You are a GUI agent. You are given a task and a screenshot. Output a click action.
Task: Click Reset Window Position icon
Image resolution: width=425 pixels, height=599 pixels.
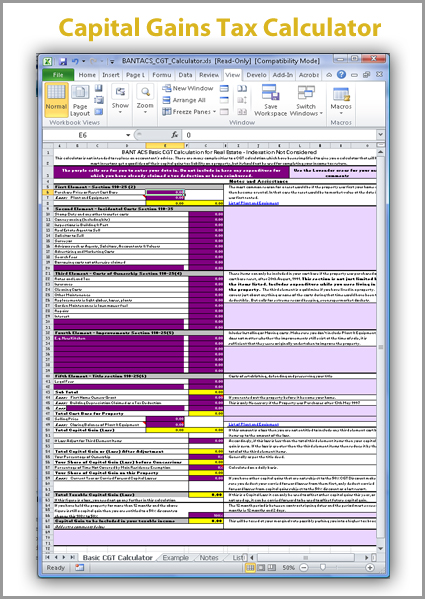(x=242, y=112)
